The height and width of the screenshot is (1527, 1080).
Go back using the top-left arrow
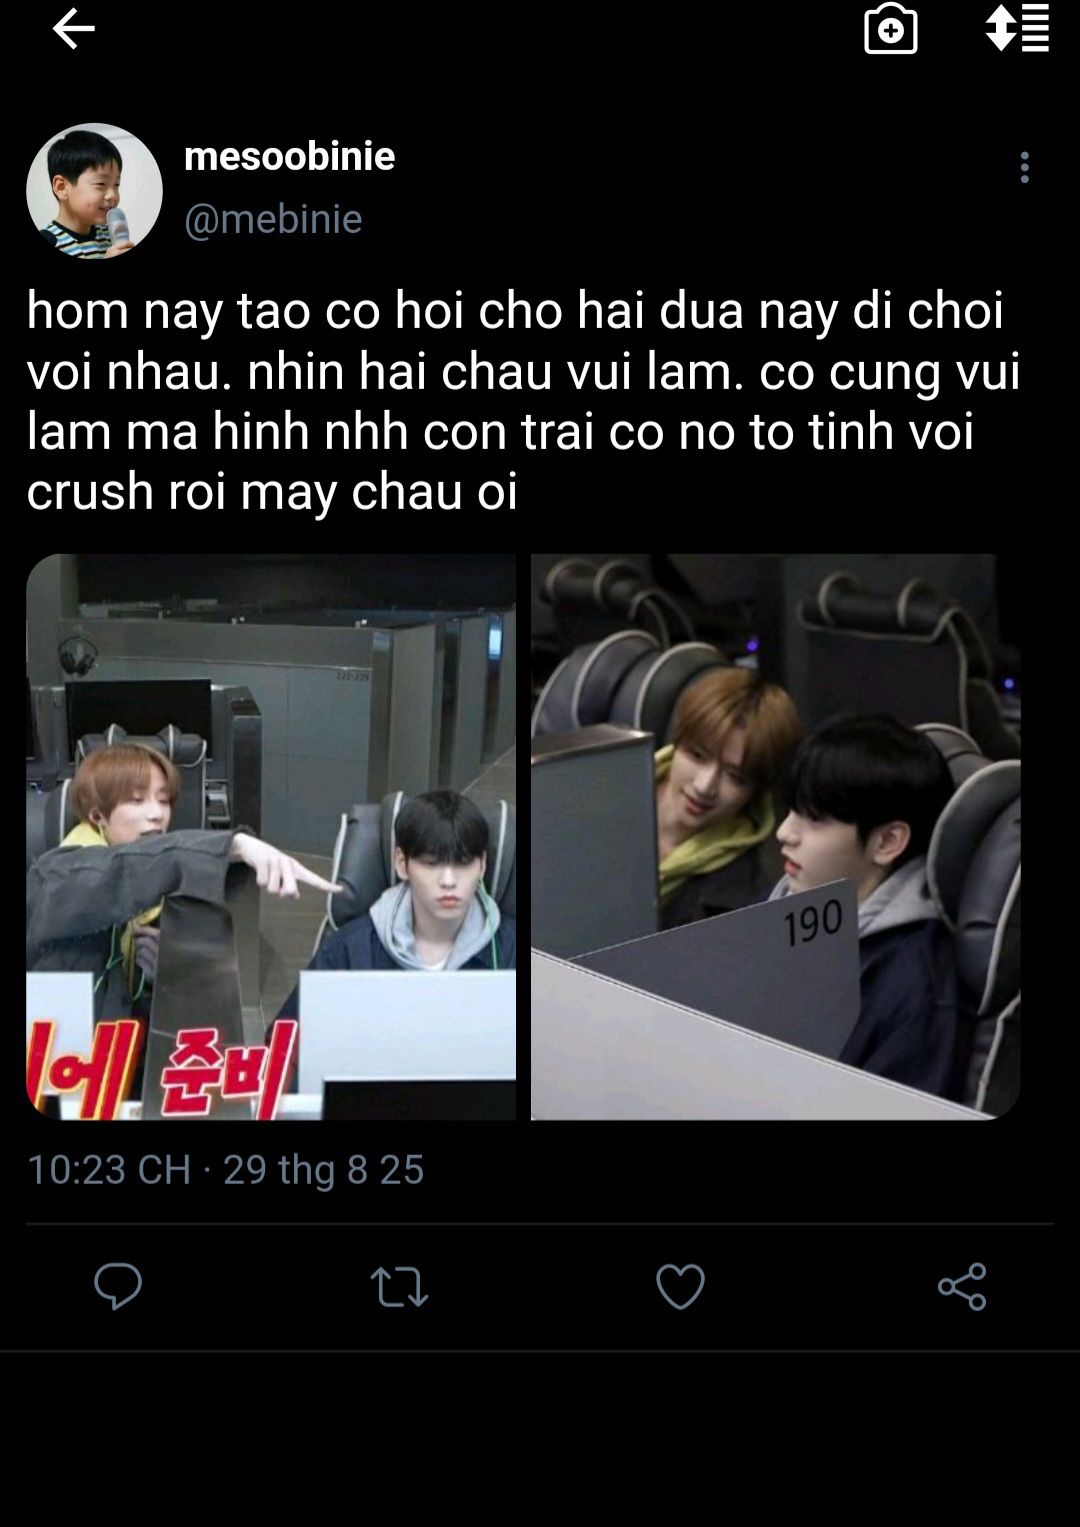tap(73, 29)
